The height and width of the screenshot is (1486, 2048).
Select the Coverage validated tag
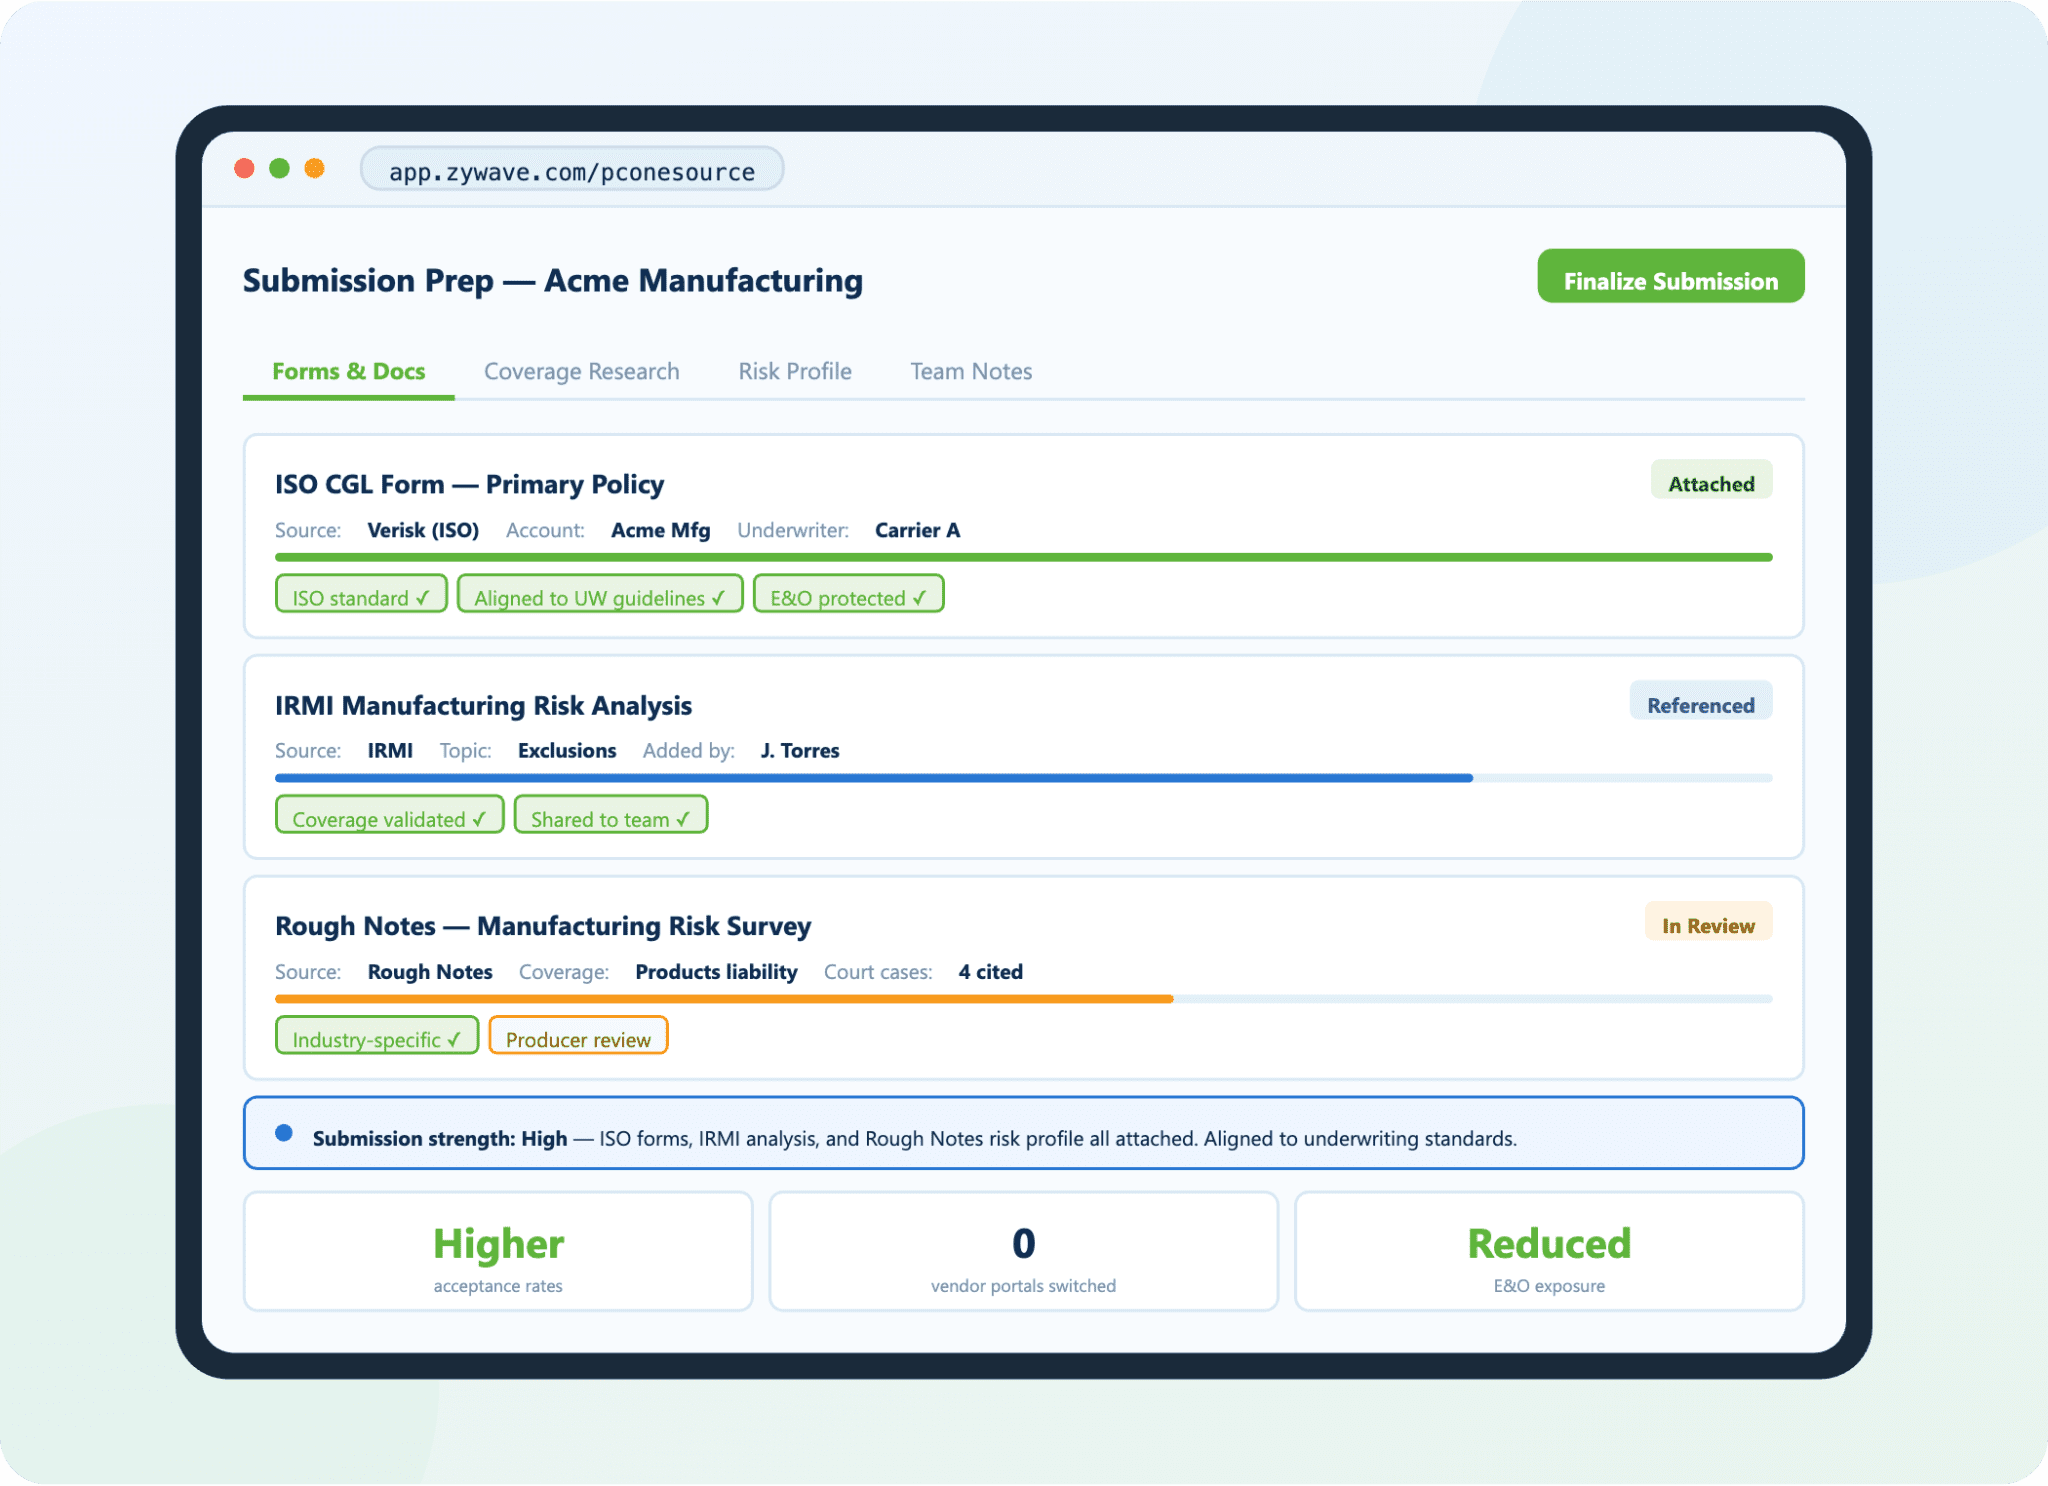coord(389,816)
